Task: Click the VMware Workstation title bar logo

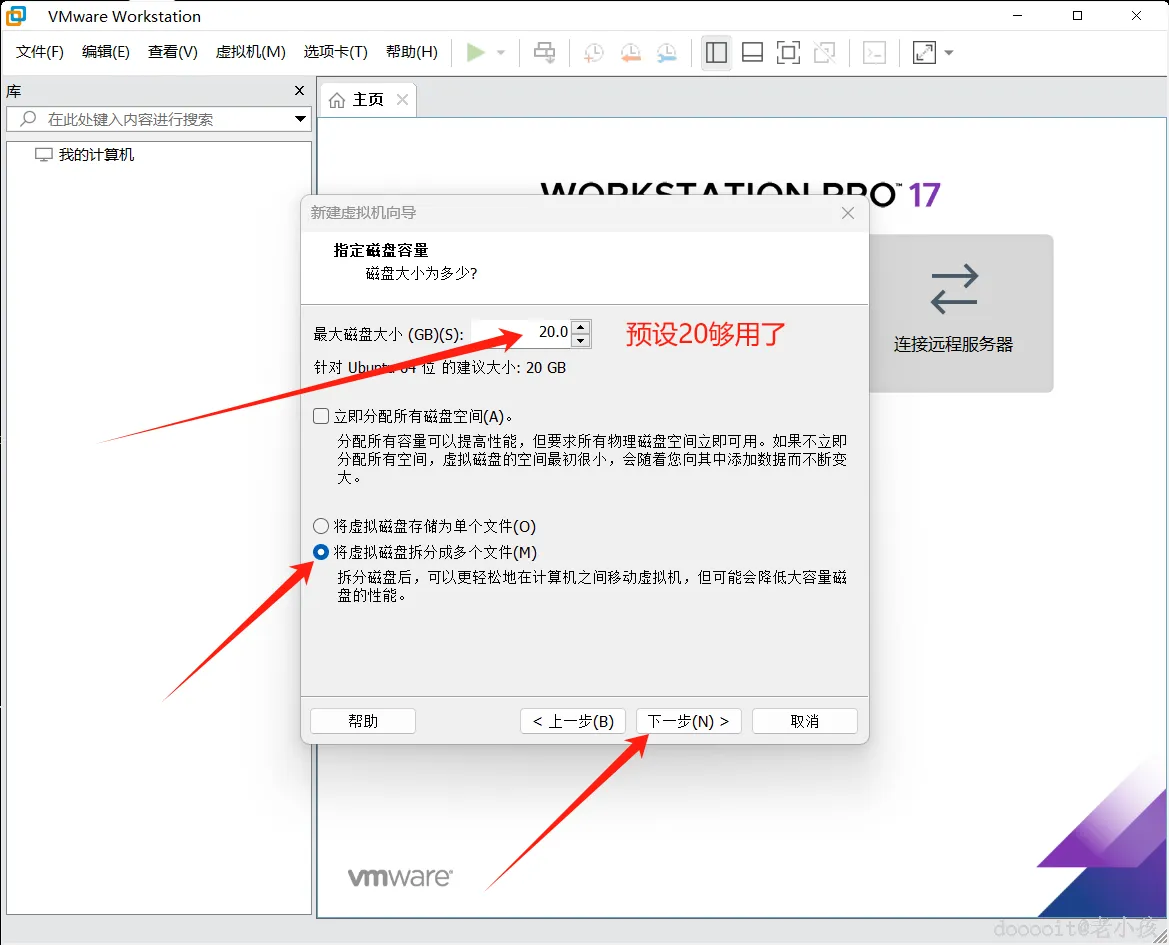Action: coord(16,16)
